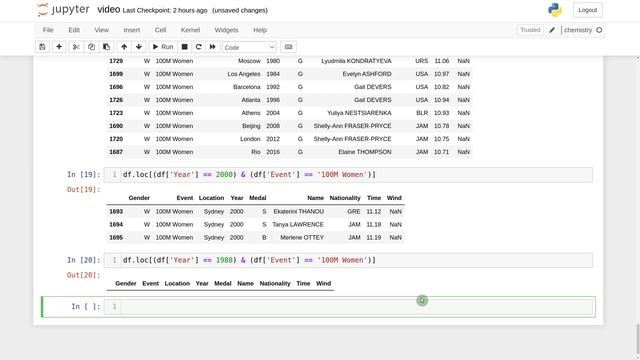Click the Yuliya NESTSIARENKA name cell
The width and height of the screenshot is (640, 360).
point(359,113)
